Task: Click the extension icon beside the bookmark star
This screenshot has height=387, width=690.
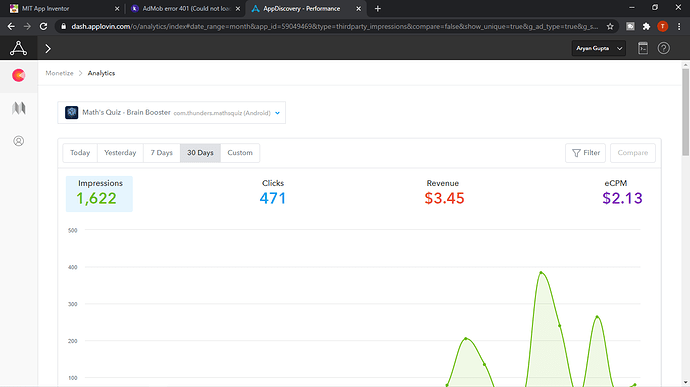Action: point(630,26)
